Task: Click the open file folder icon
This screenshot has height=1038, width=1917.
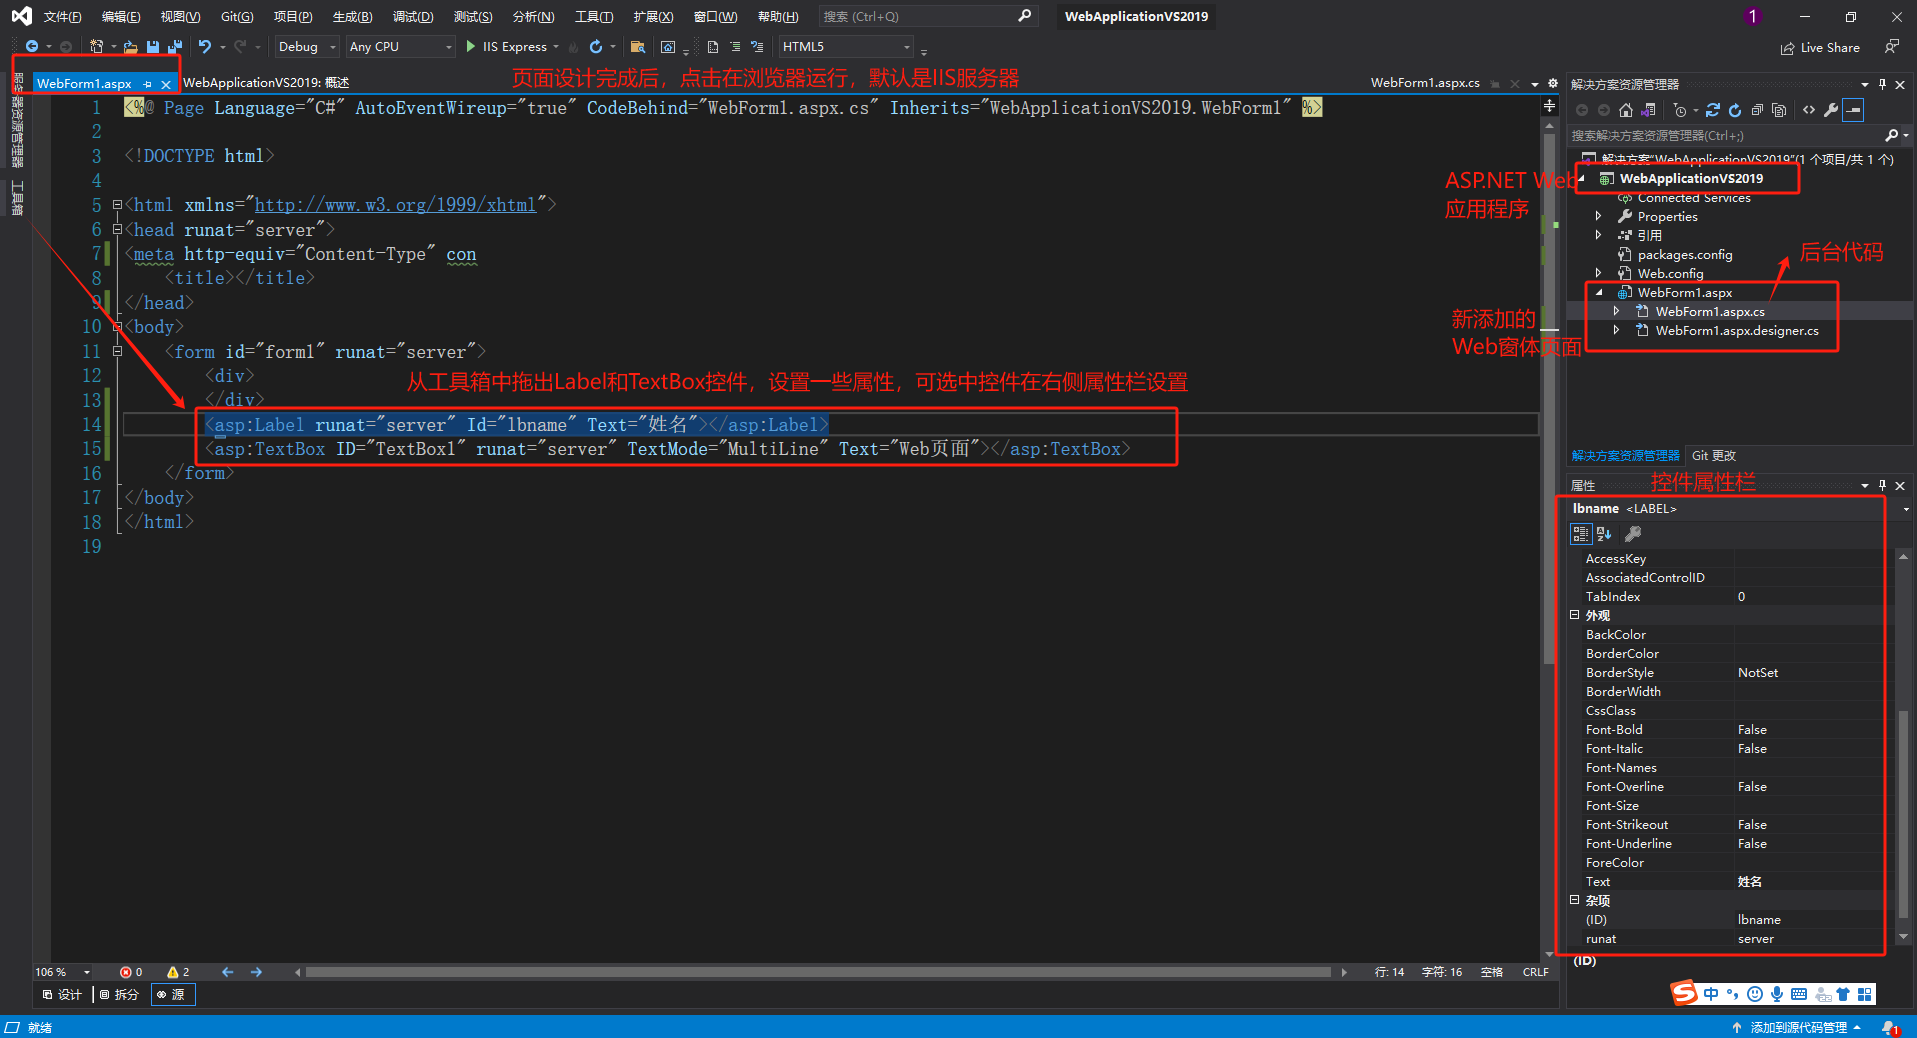Action: pyautogui.click(x=131, y=47)
